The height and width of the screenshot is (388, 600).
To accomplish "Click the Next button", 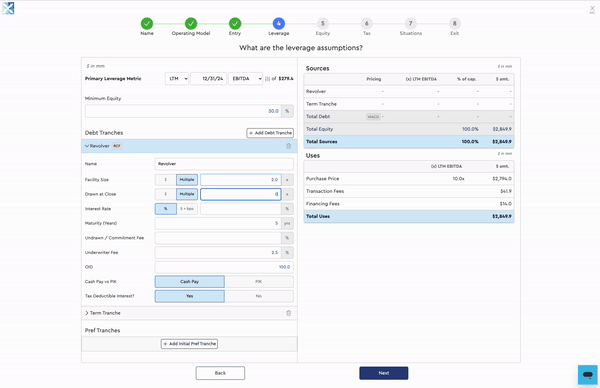I will [383, 373].
